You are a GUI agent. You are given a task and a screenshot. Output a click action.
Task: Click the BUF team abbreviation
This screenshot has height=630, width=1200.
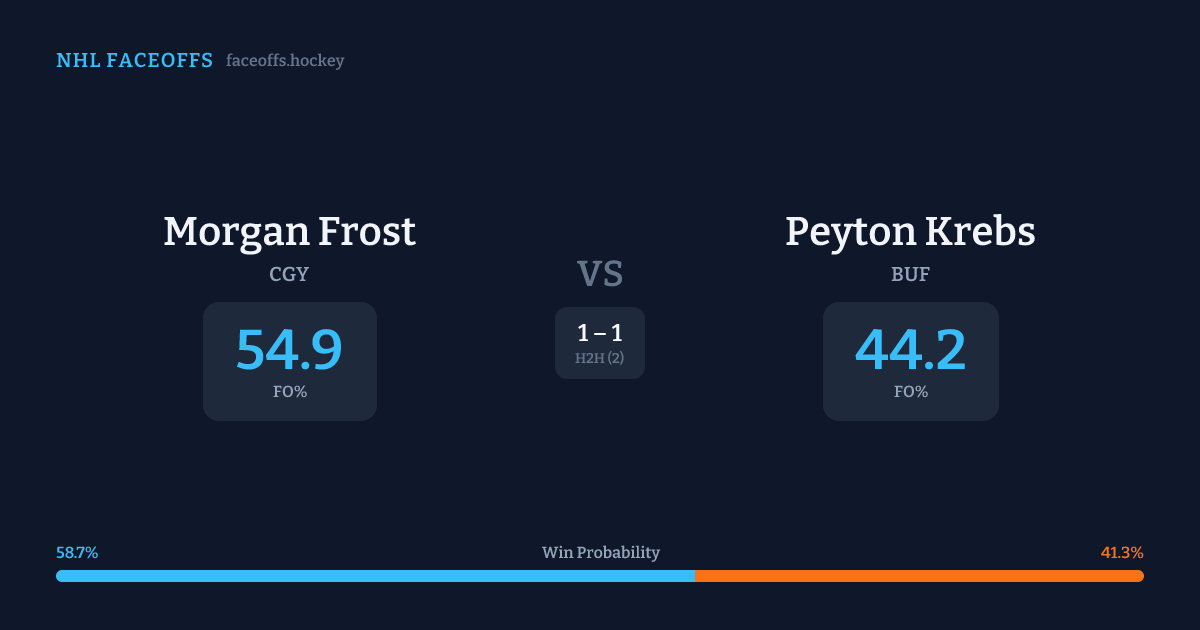910,275
